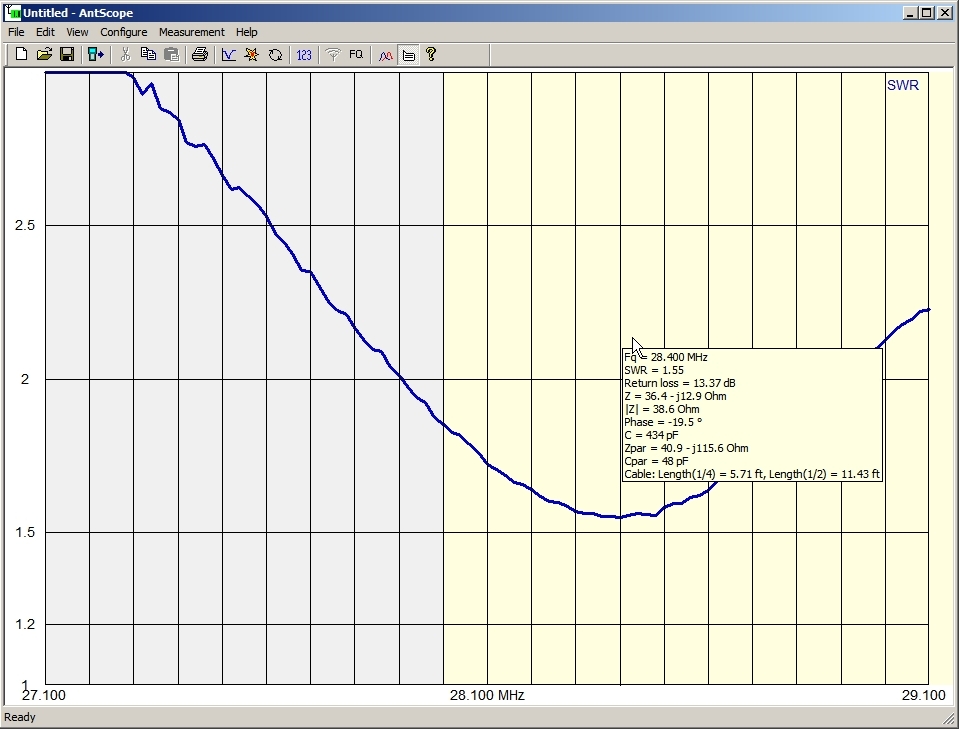Click the FQ frequency settings icon
This screenshot has height=729, width=959.
pyautogui.click(x=356, y=54)
